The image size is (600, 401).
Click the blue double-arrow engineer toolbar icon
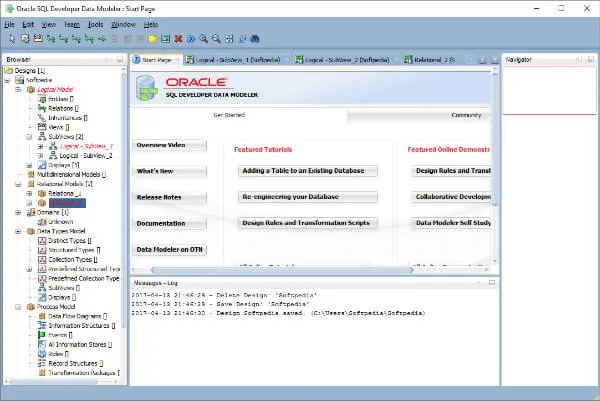191,39
